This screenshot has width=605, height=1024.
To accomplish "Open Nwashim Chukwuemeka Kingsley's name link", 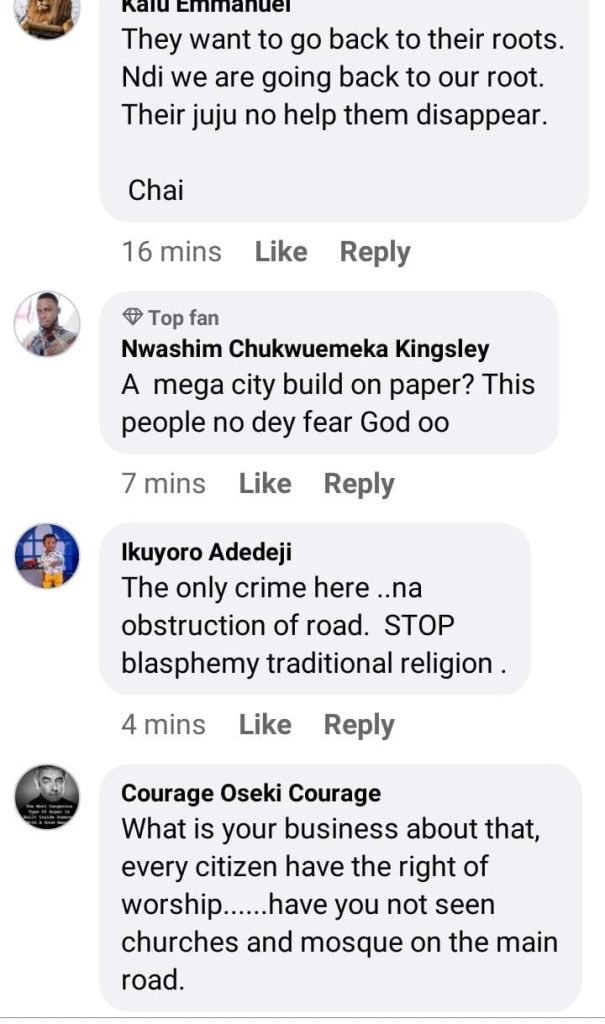I will tap(305, 349).
